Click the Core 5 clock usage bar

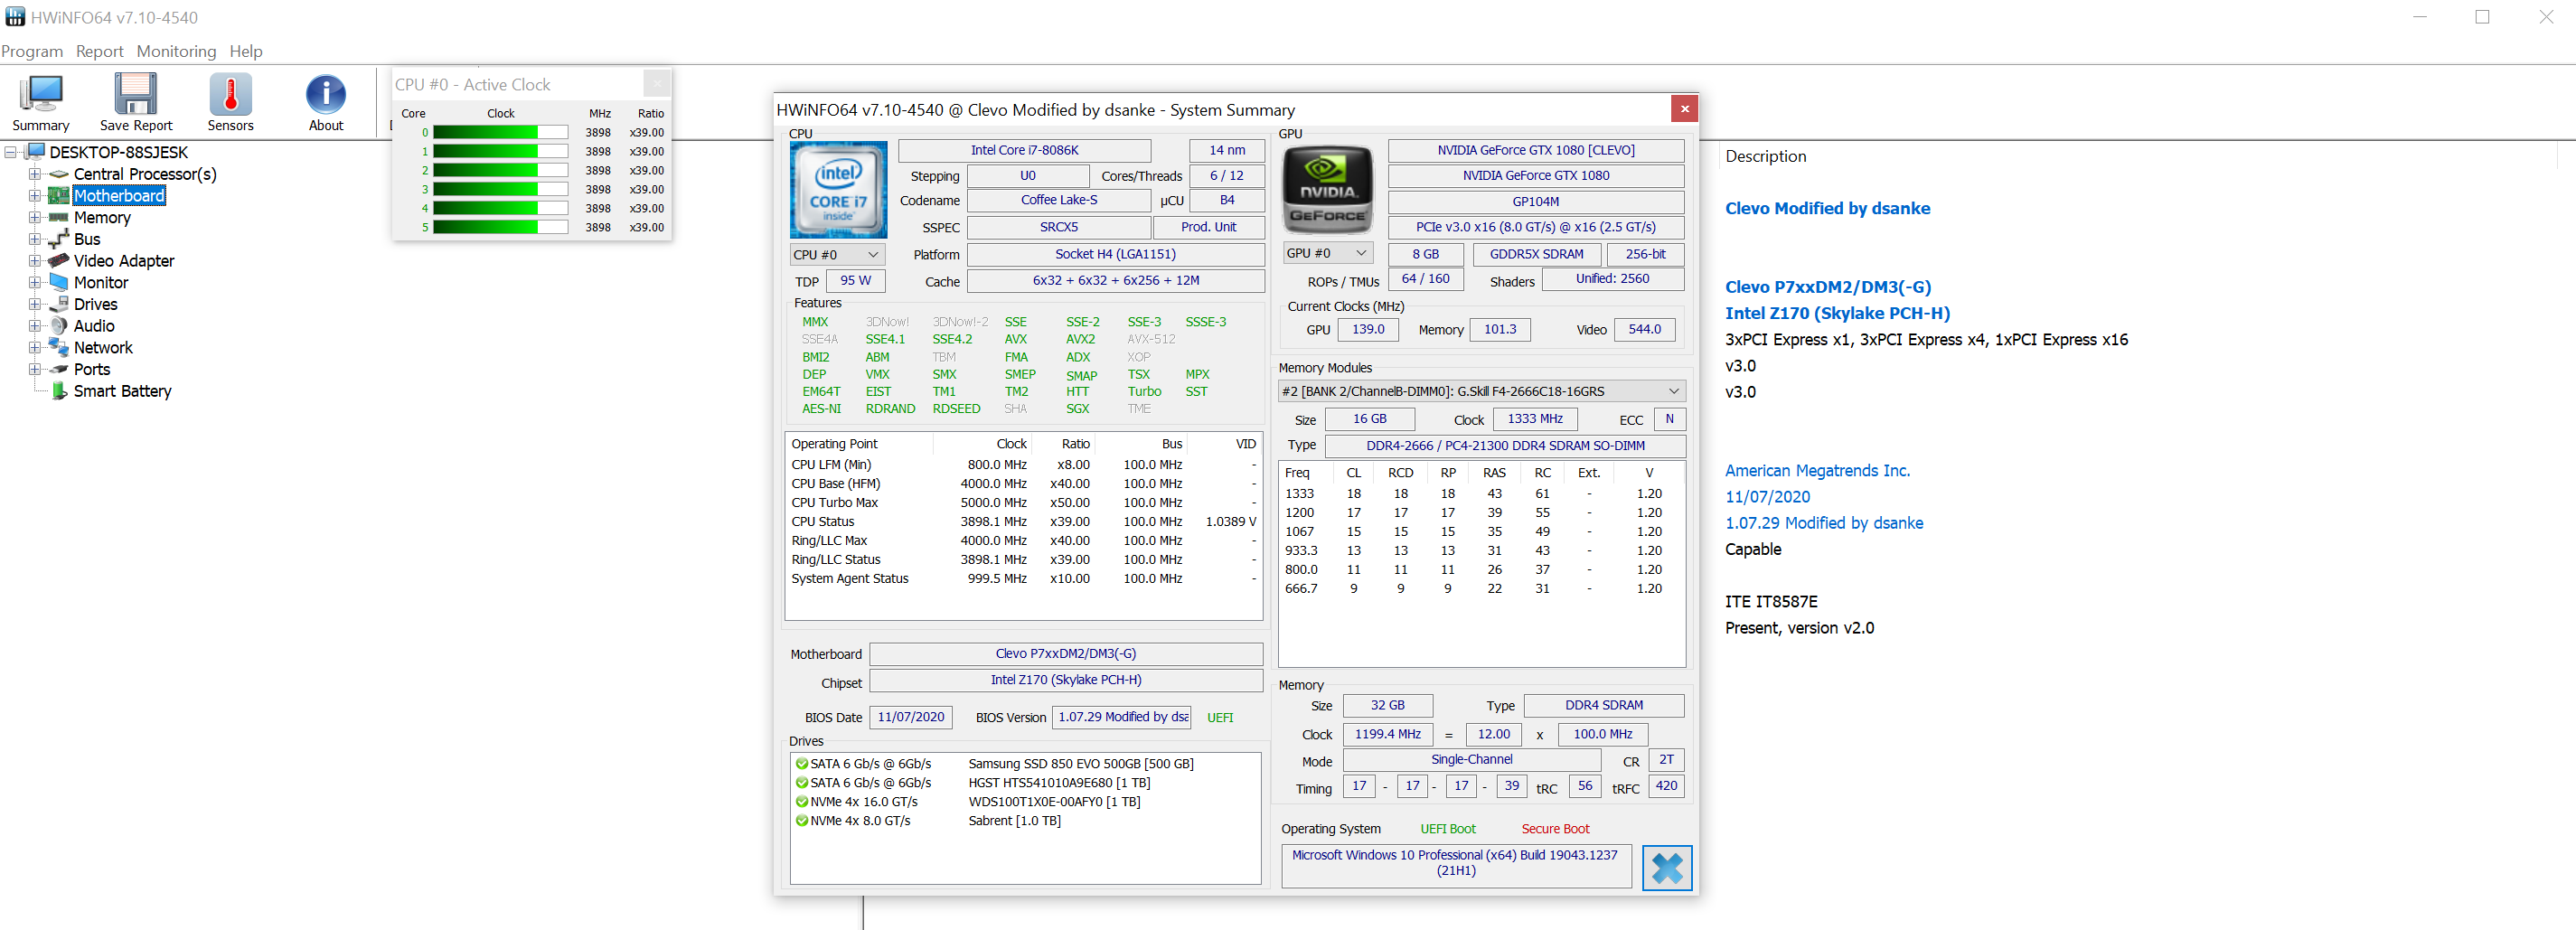pyautogui.click(x=500, y=227)
